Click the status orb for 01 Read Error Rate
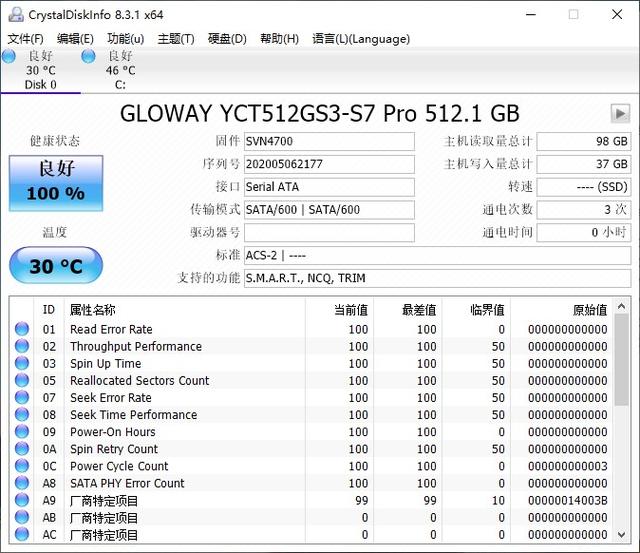Screen dimensions: 640x553 click(x=22, y=329)
